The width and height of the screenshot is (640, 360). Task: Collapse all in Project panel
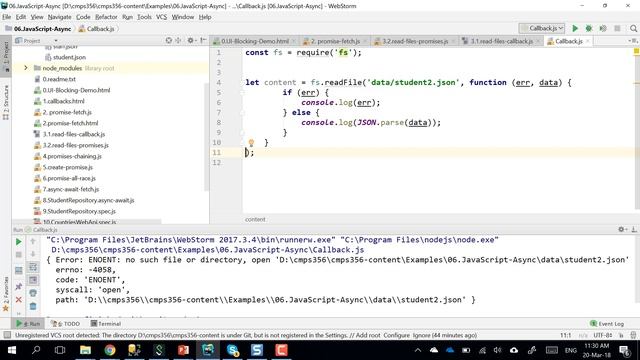tap(178, 40)
